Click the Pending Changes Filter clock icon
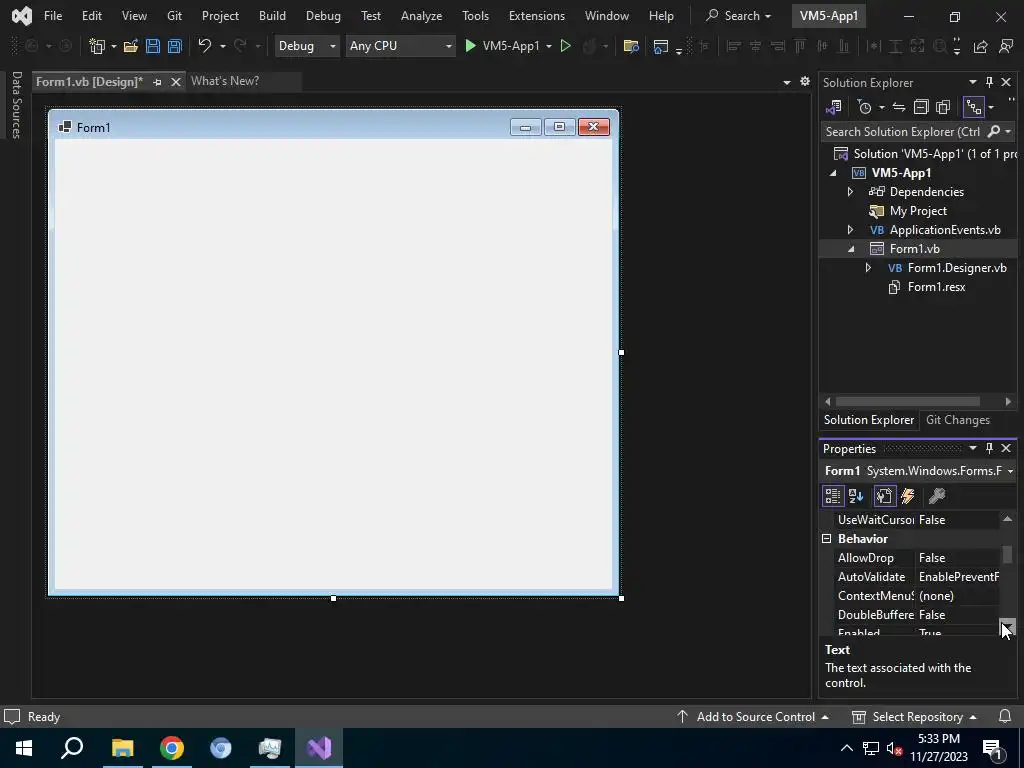The image size is (1024, 768). point(865,107)
